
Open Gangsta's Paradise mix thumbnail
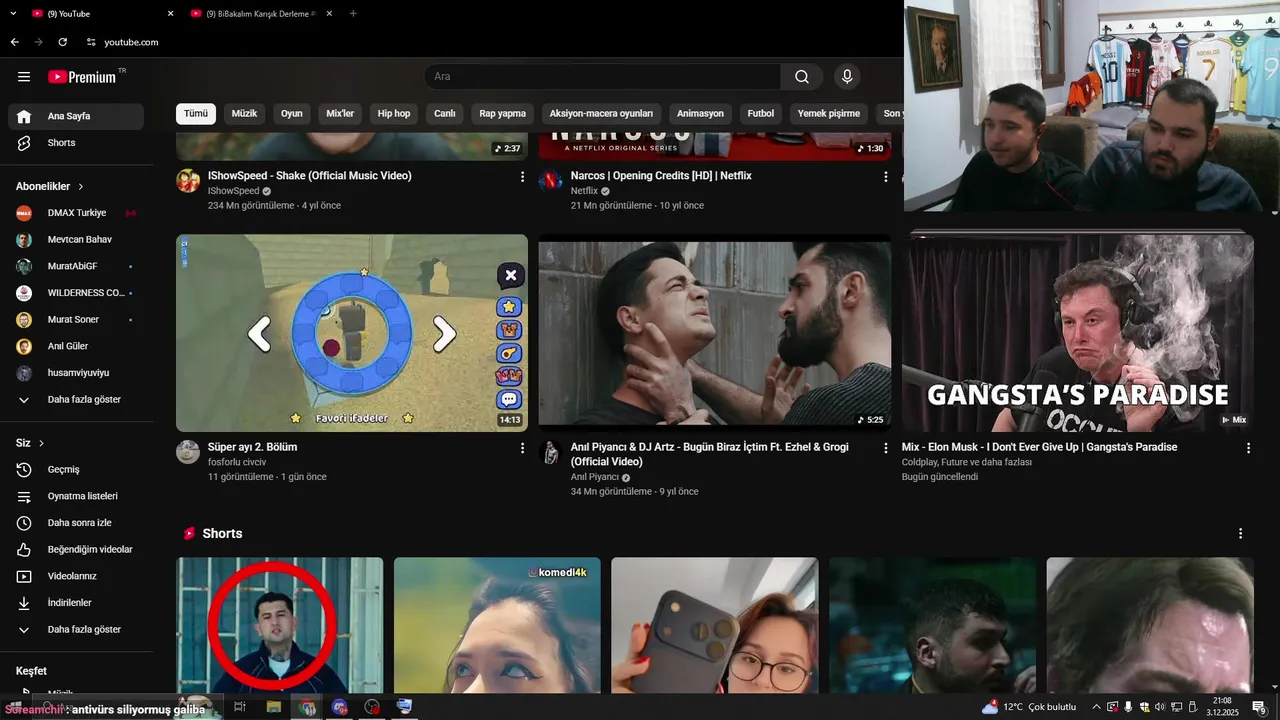(x=1077, y=333)
